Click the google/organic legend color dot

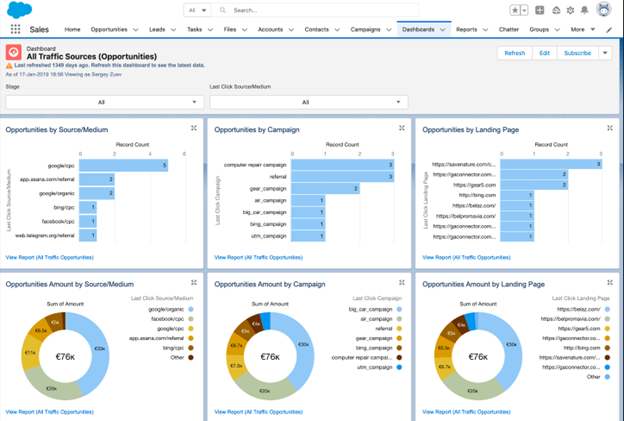pyautogui.click(x=191, y=309)
